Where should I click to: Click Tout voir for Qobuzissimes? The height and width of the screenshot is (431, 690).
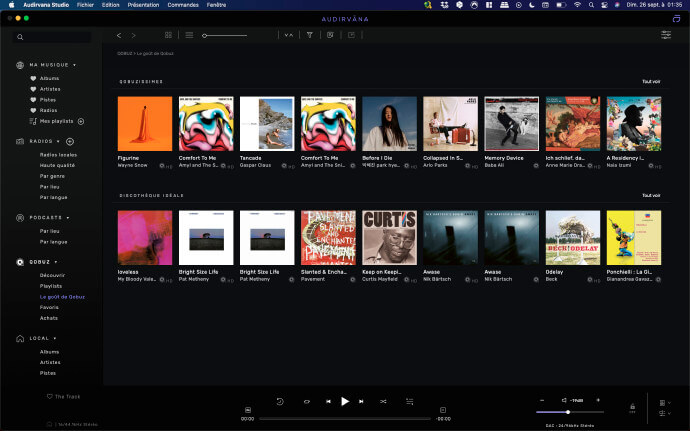pos(651,81)
